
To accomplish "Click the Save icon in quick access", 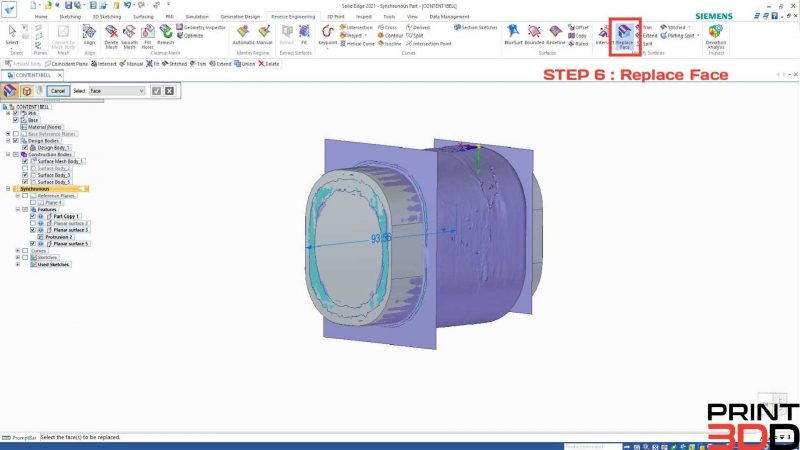I will point(68,5).
